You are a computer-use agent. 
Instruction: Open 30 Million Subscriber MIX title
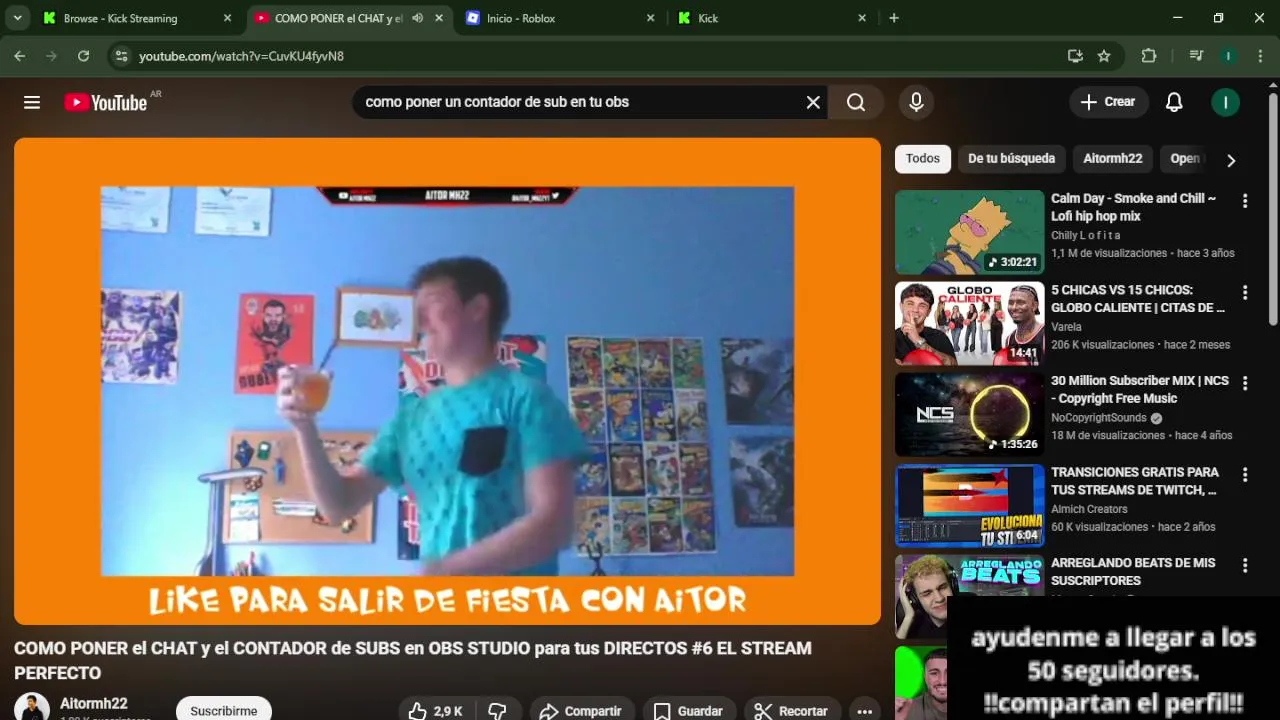[1140, 389]
